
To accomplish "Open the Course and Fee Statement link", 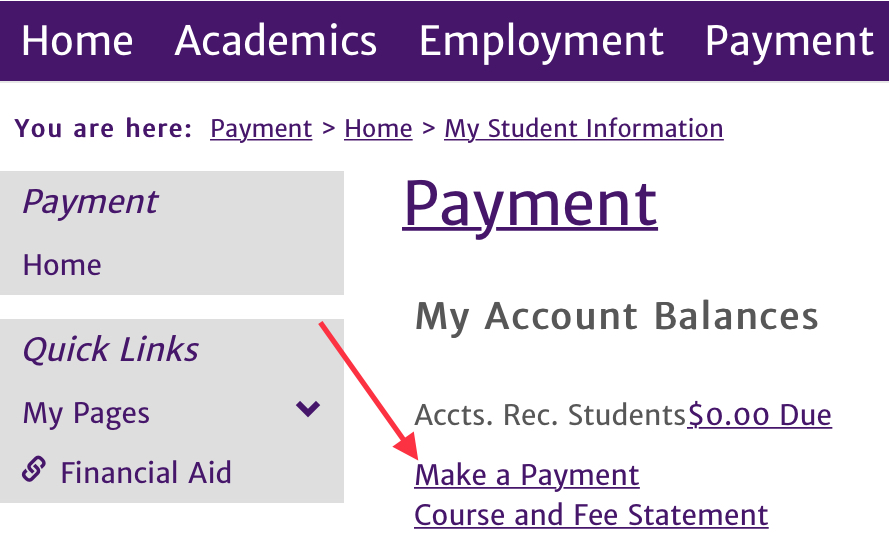I will click(x=591, y=515).
